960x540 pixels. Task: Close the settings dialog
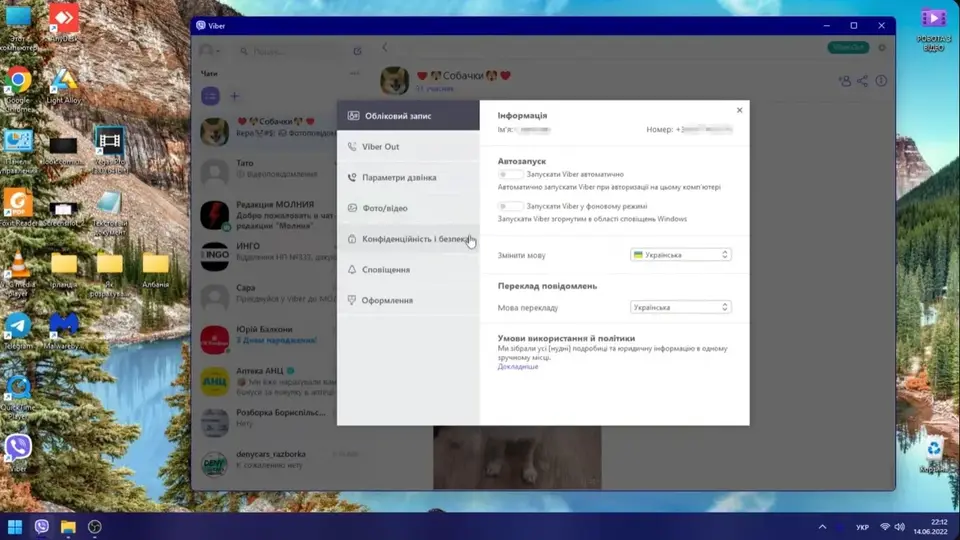pyautogui.click(x=740, y=110)
